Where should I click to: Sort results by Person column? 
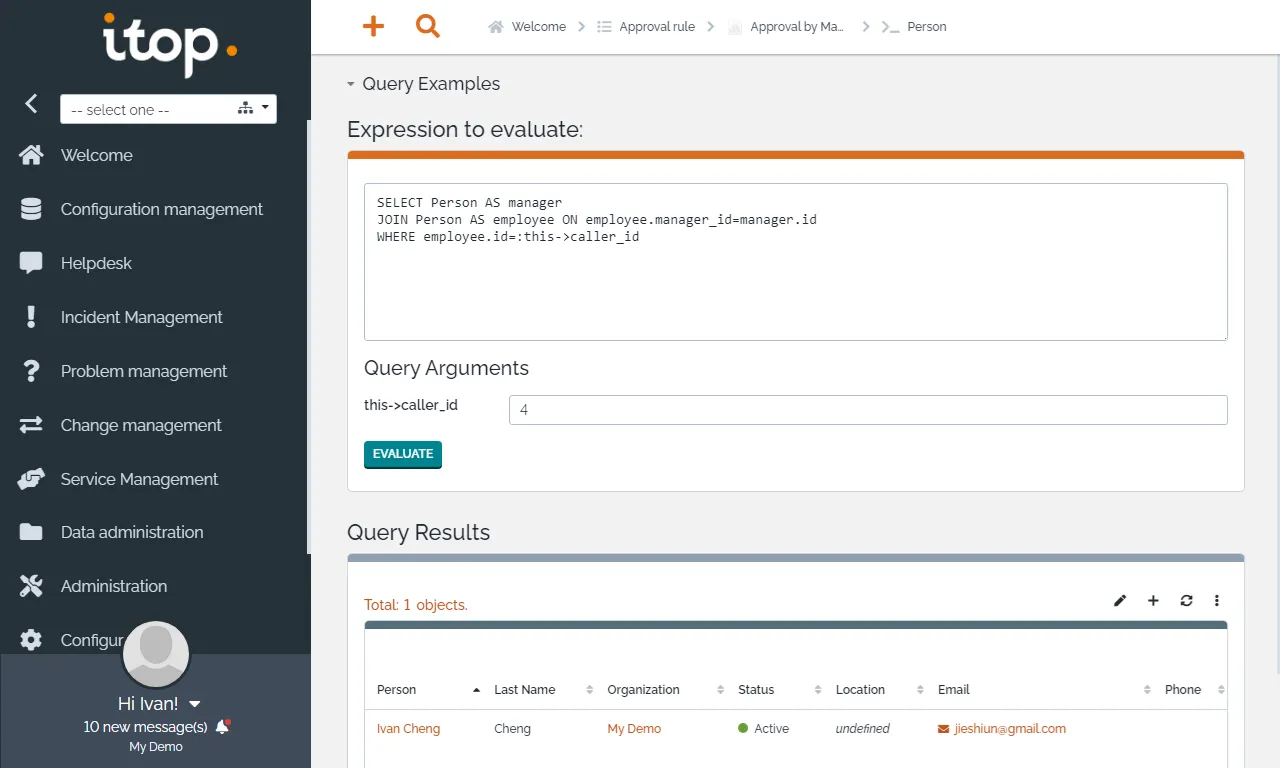click(x=427, y=690)
